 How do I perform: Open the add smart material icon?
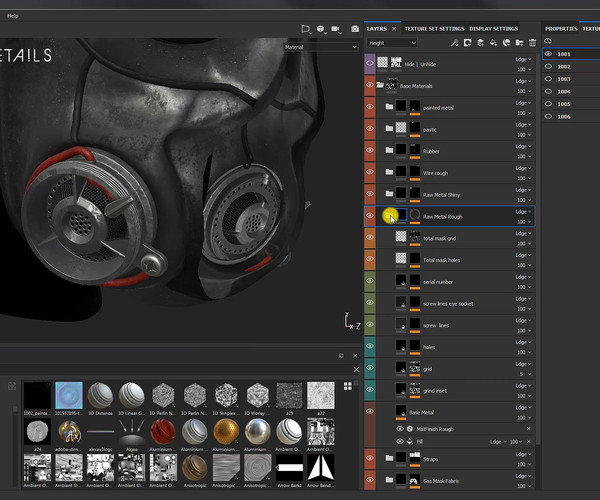pos(506,43)
